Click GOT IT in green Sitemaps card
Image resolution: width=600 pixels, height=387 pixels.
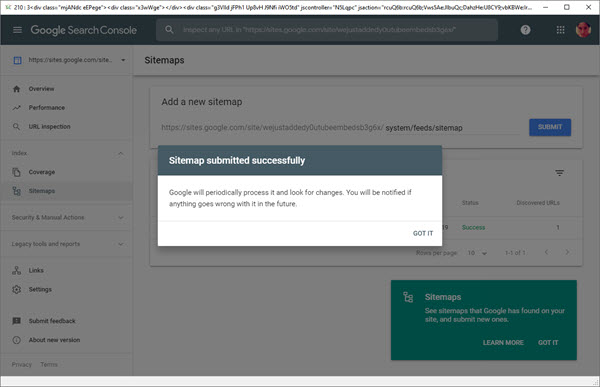[x=548, y=343]
